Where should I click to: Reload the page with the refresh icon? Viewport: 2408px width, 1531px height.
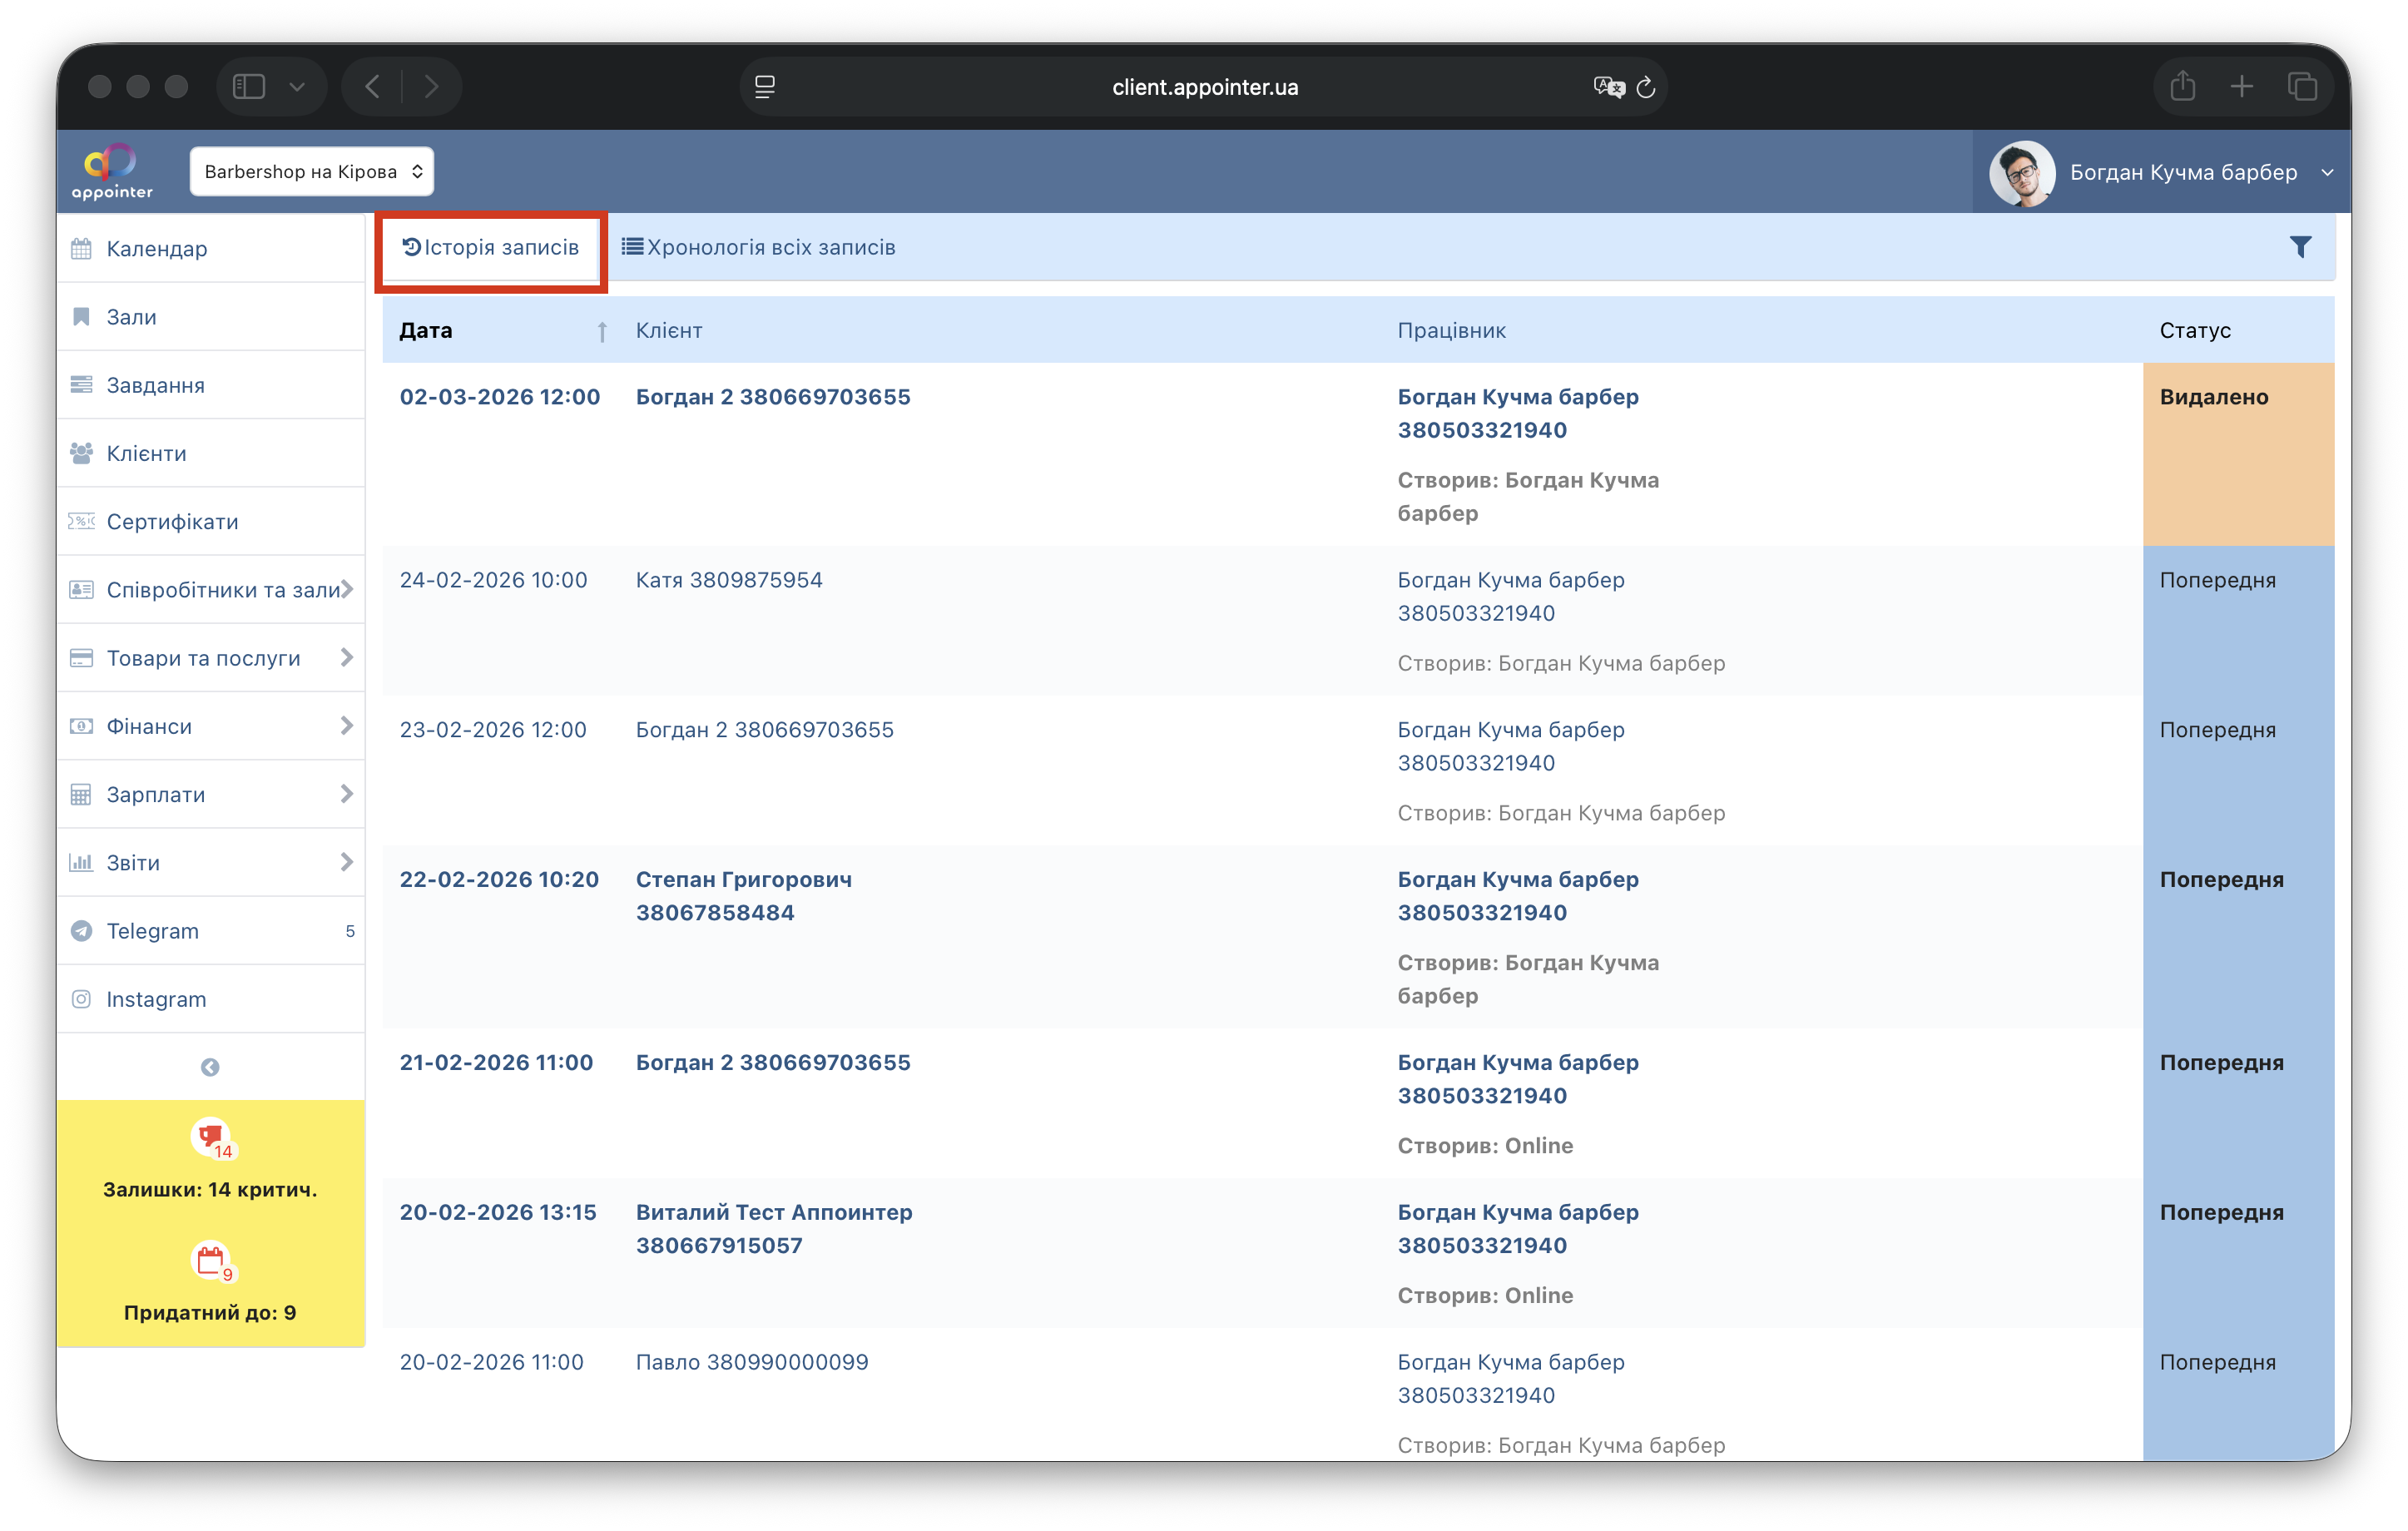1646,87
